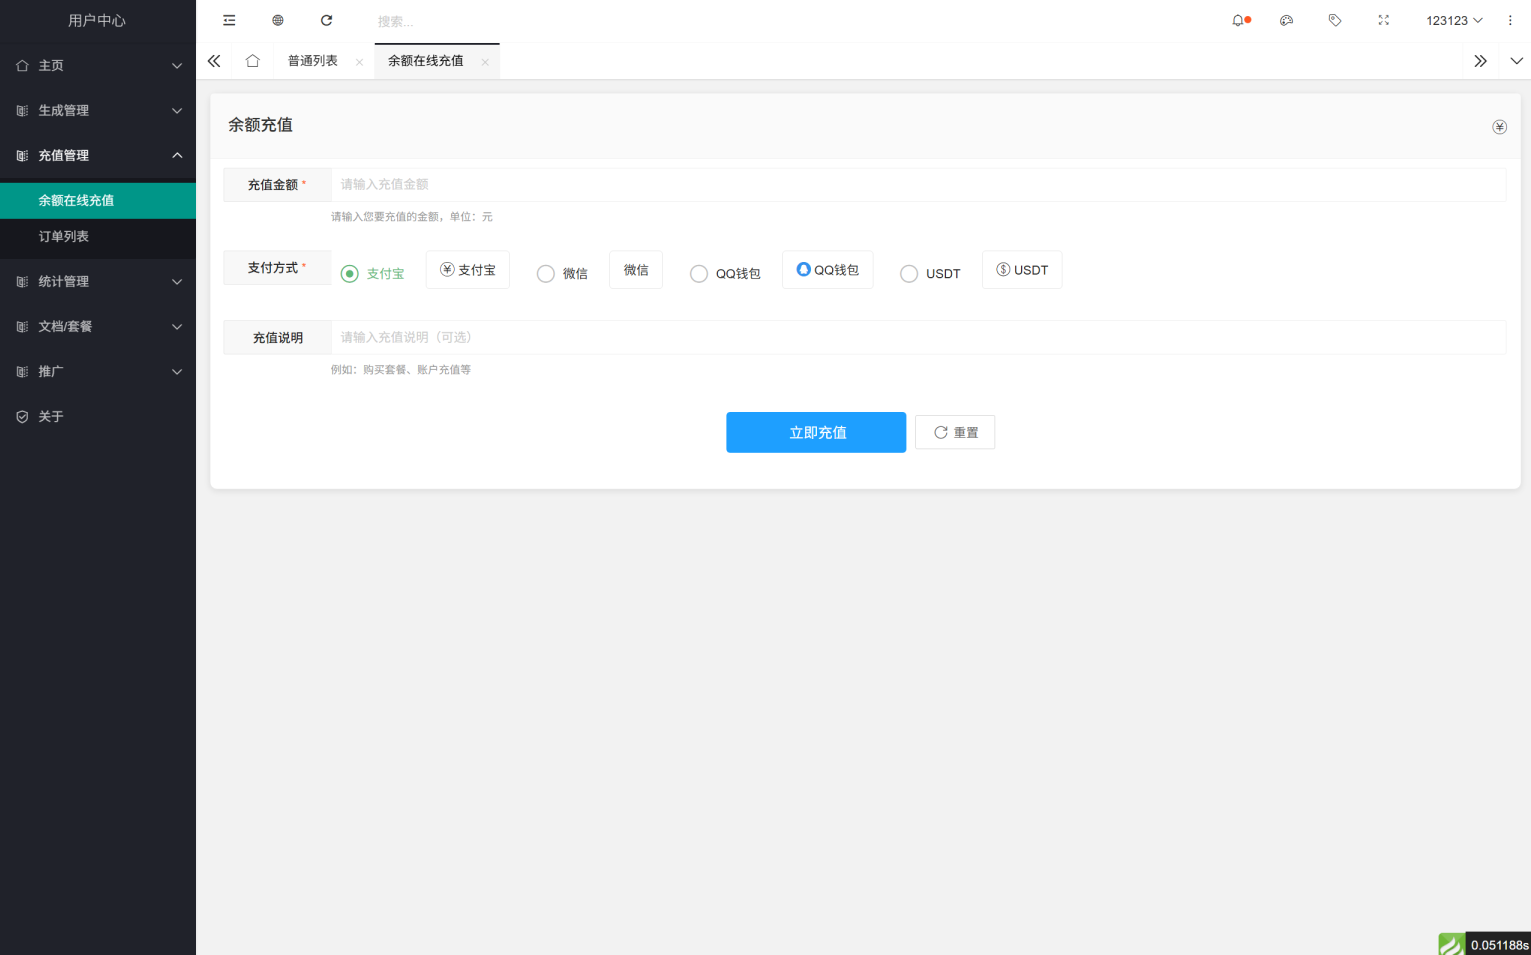
Task: Click the theme palette icon
Action: click(1287, 20)
